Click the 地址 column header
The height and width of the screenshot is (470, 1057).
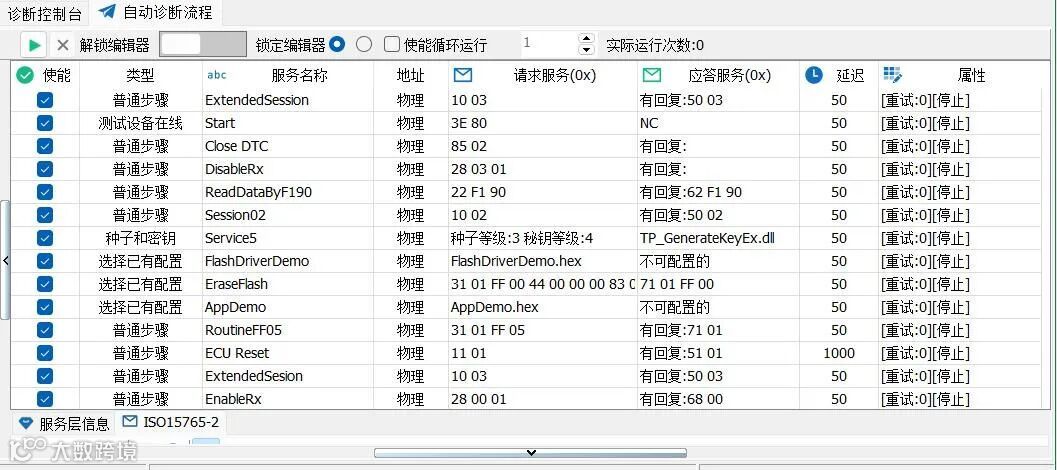(411, 76)
